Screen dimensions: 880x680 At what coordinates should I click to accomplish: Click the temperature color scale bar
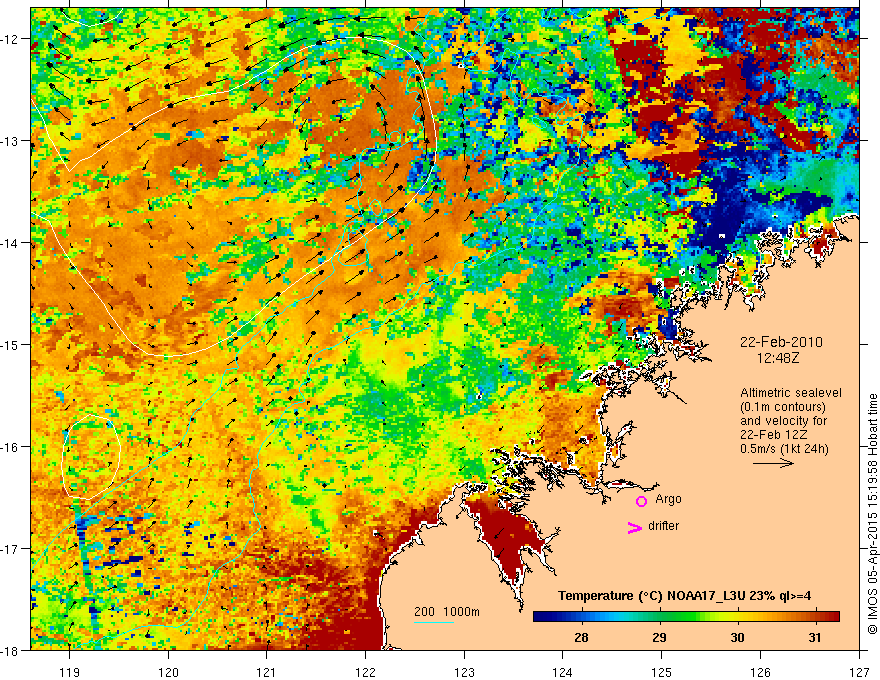(686, 617)
